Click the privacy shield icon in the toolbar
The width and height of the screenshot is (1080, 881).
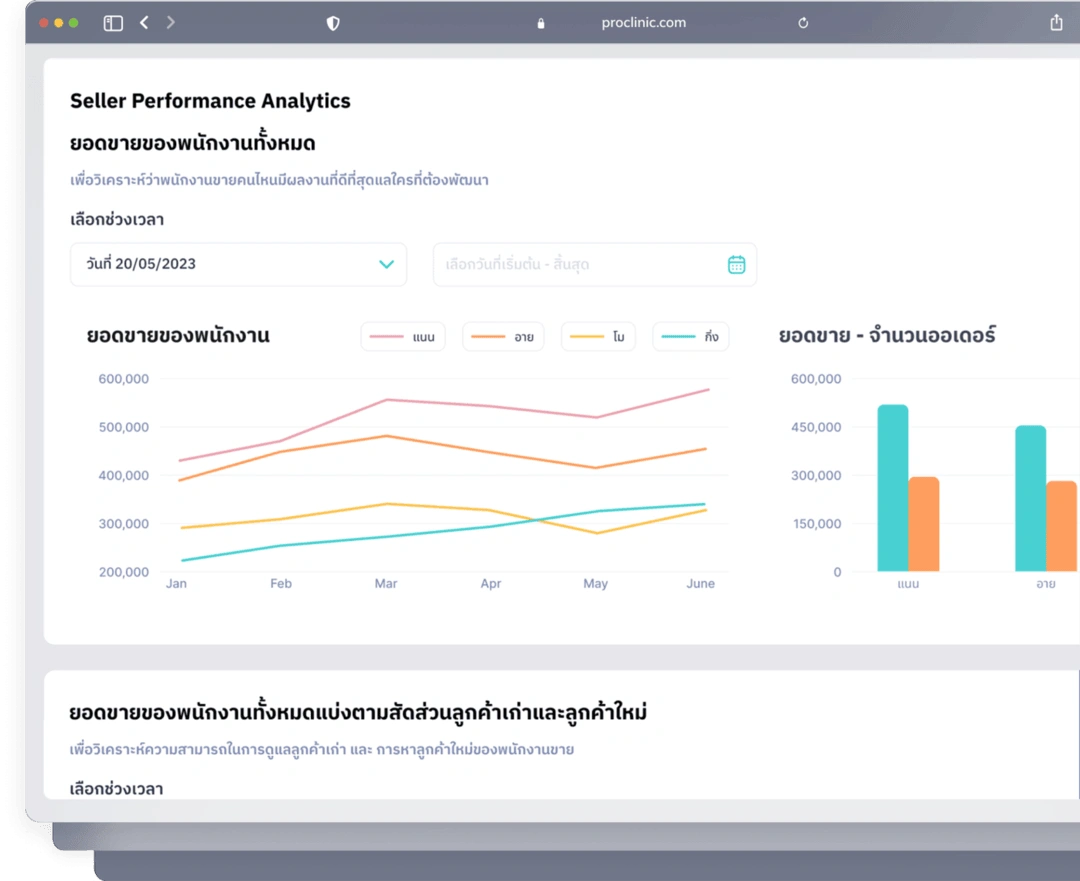332,22
